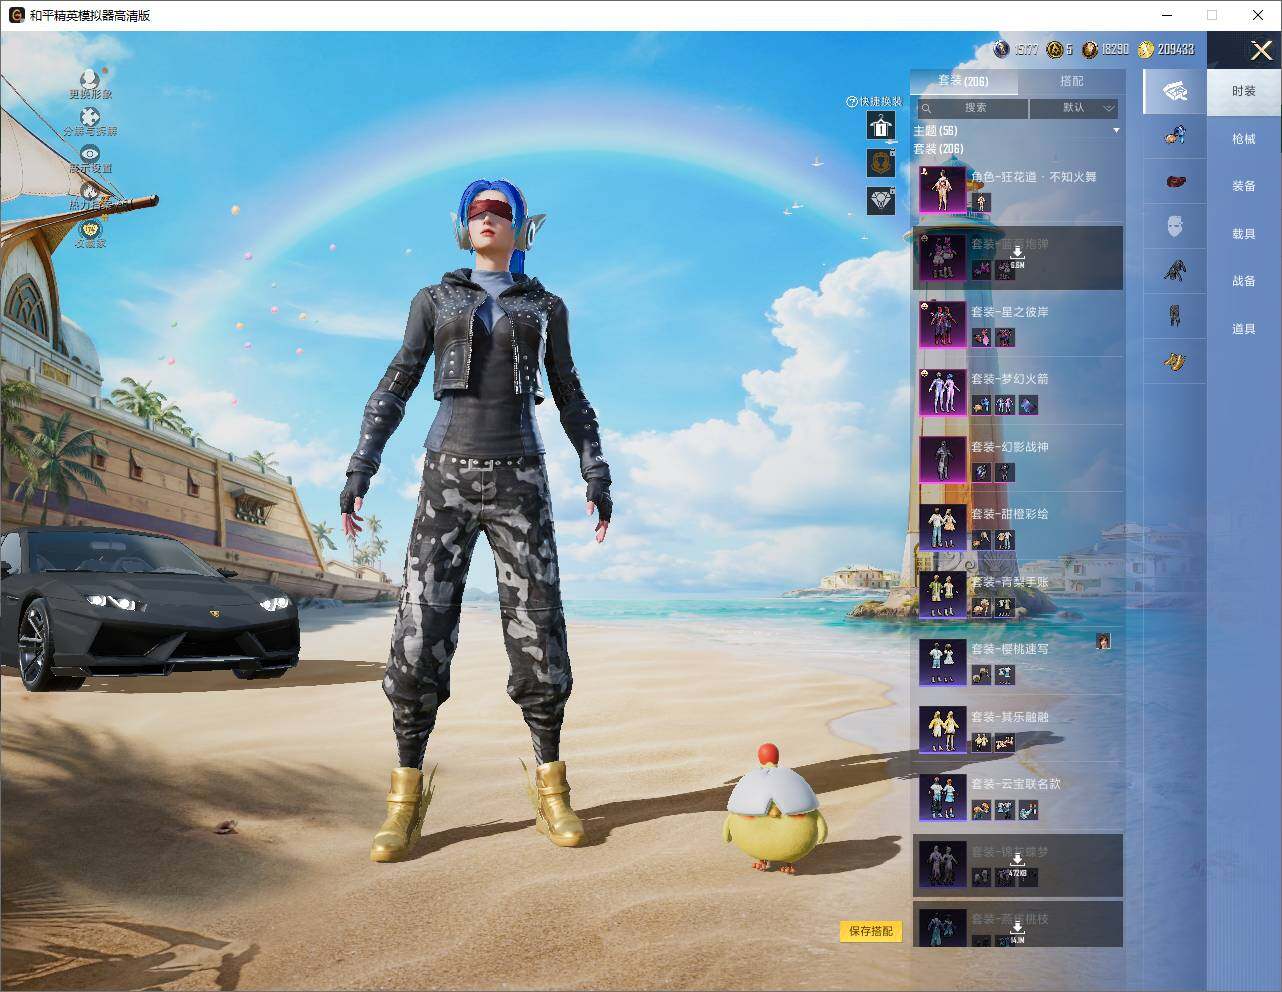1282x992 pixels.
Task: Open the 收藏家 collector badge icon
Action: coord(90,233)
